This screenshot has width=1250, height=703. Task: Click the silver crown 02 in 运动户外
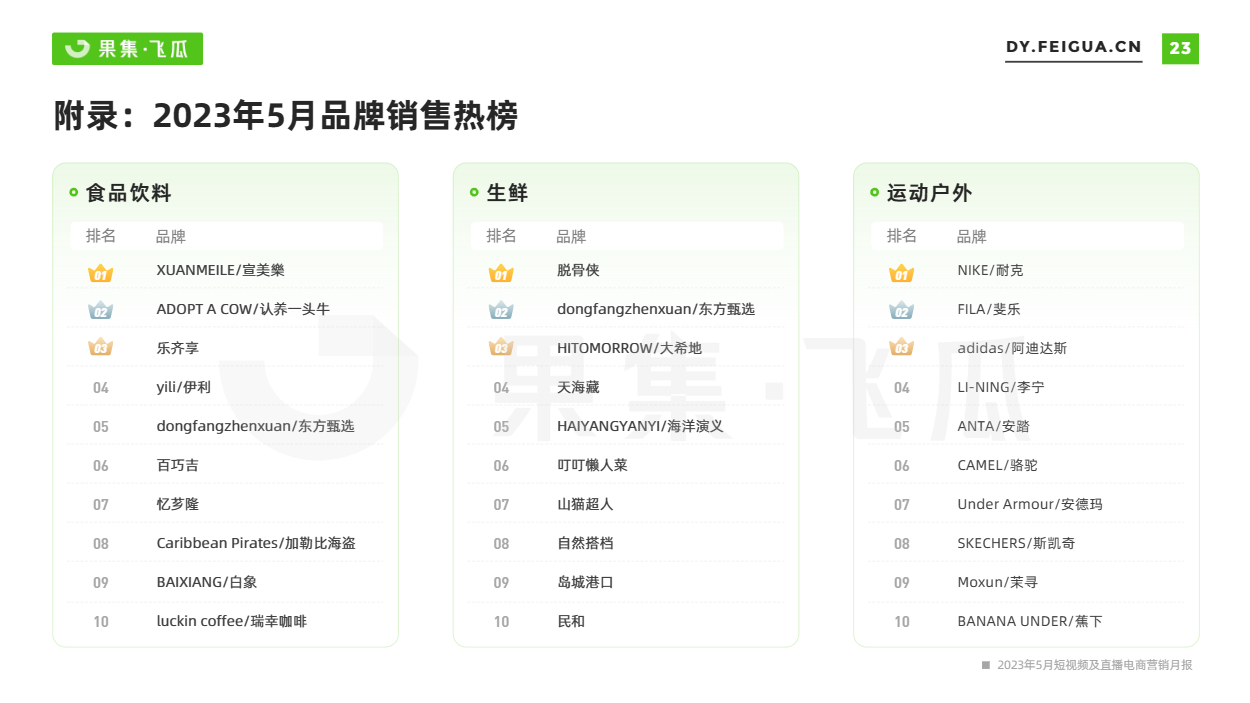(x=902, y=311)
